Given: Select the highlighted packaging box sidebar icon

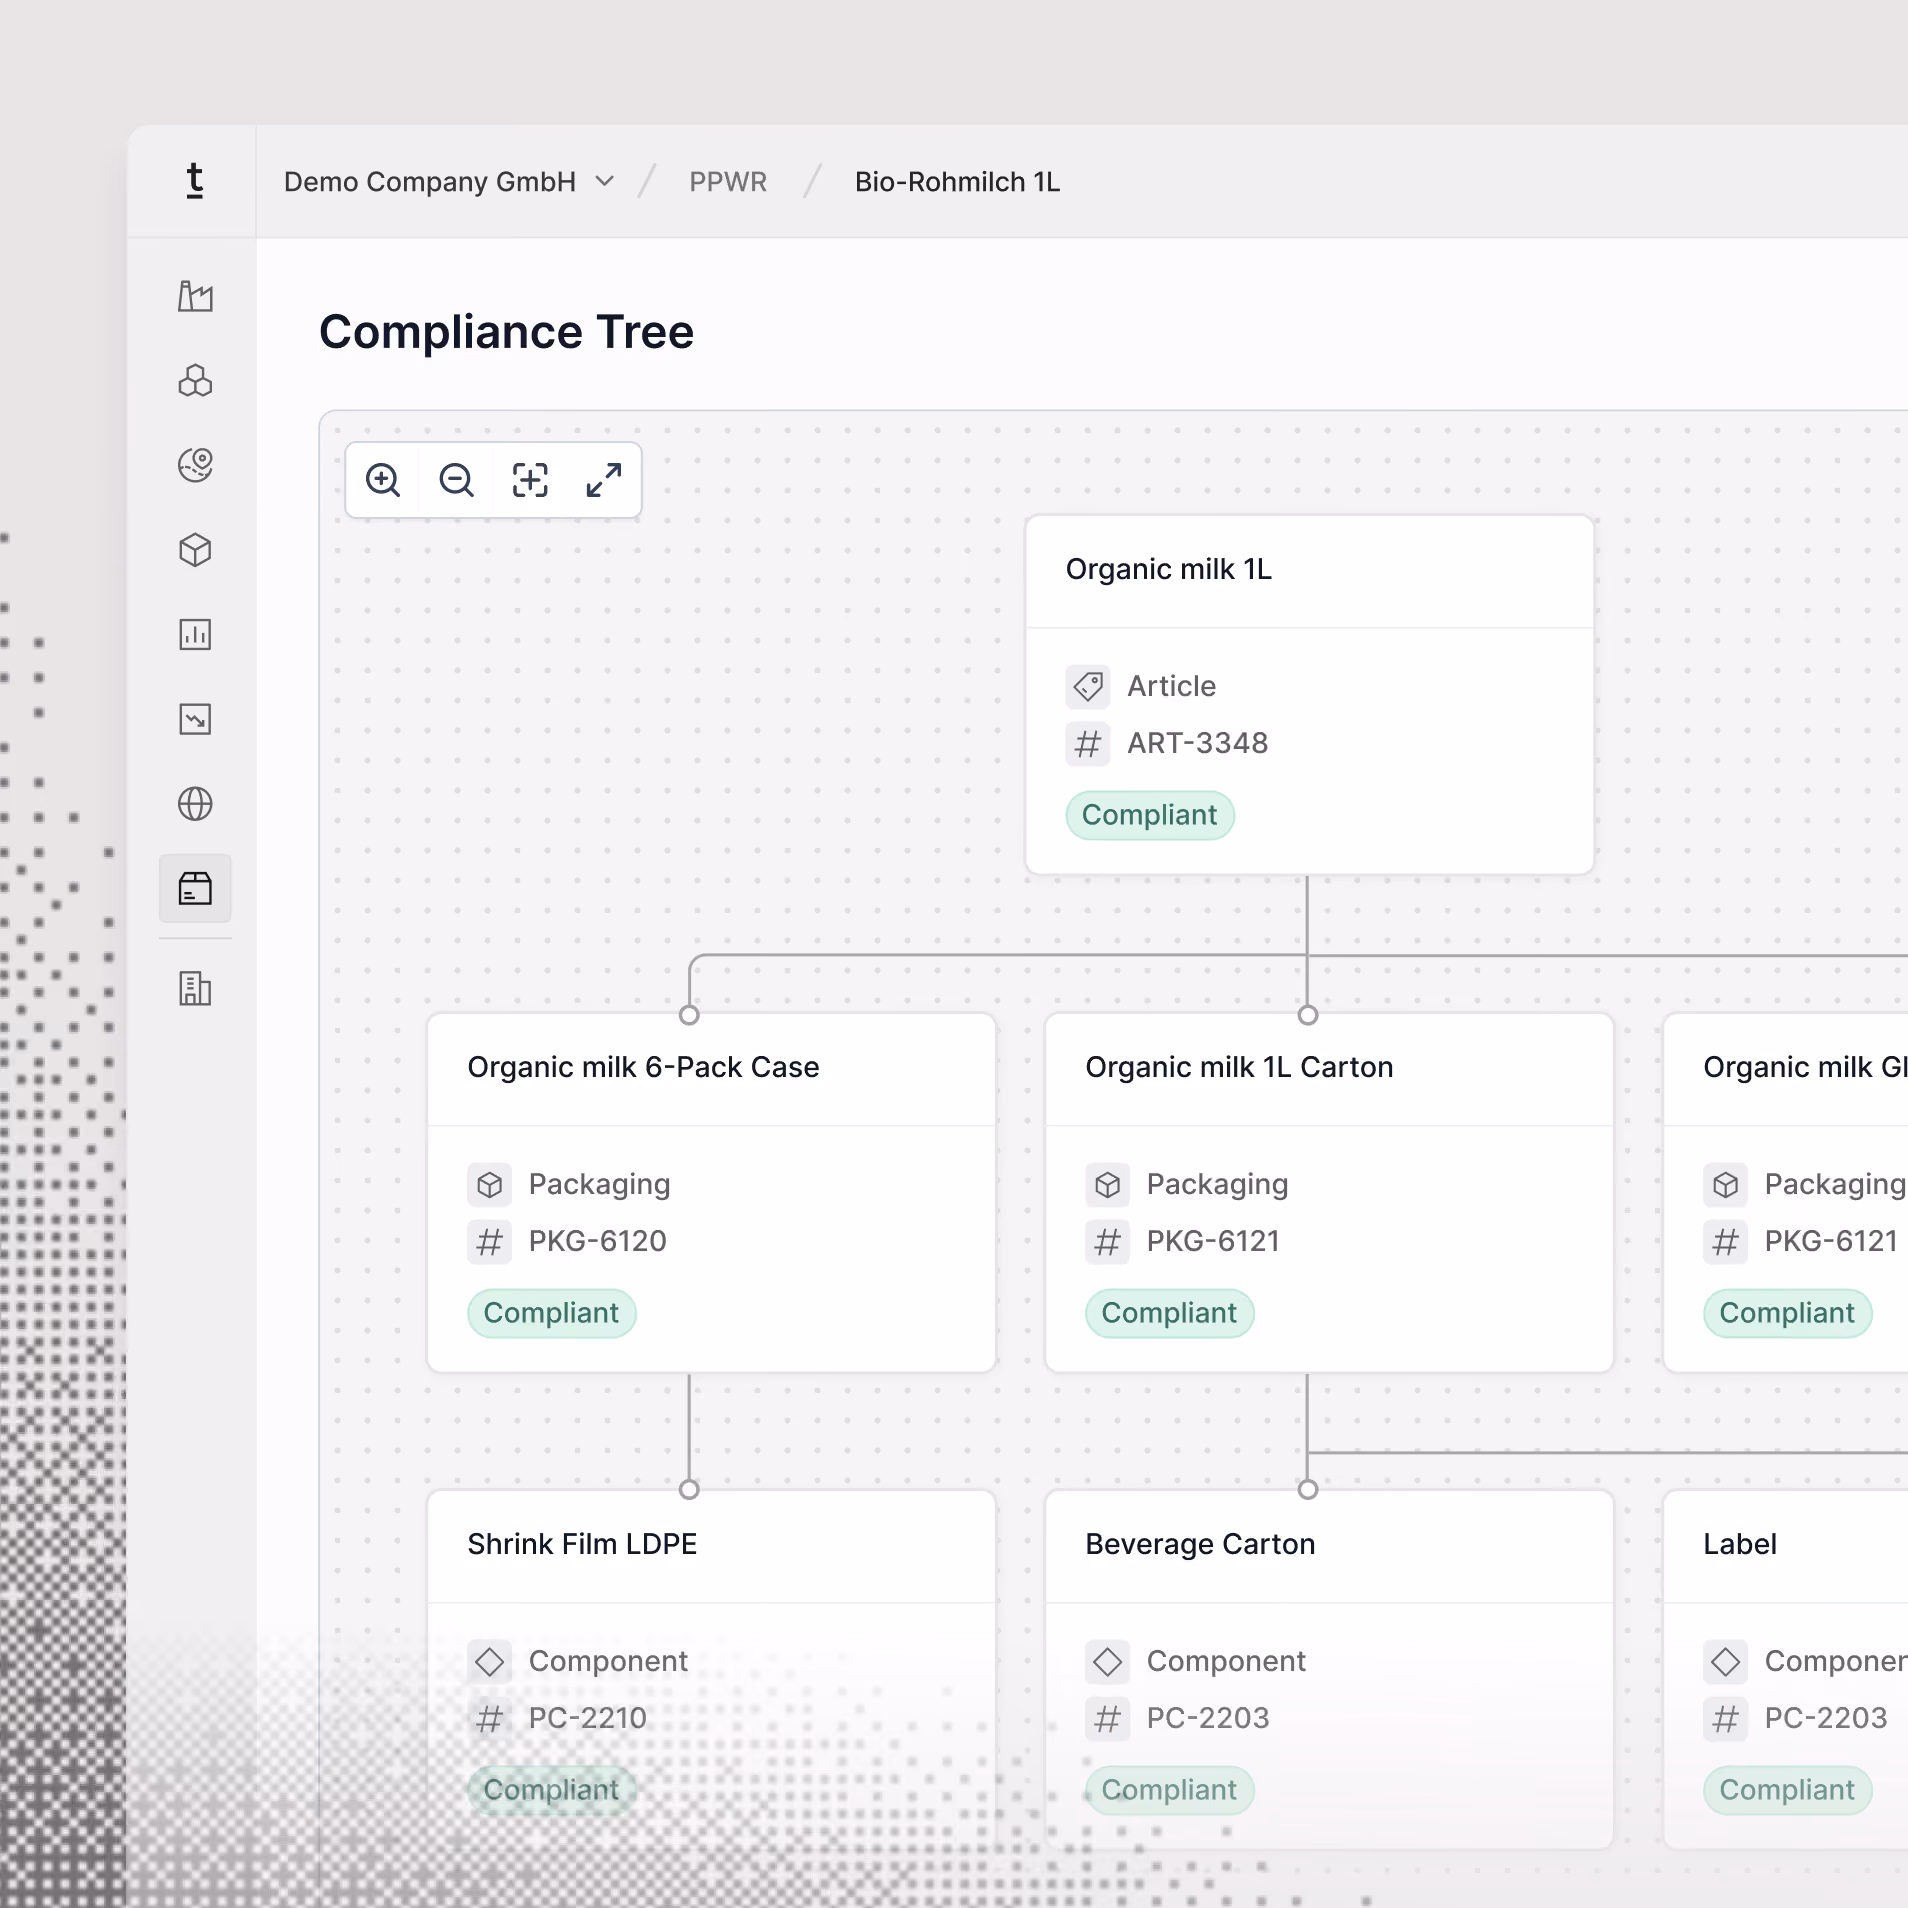Looking at the screenshot, I should click(x=195, y=888).
